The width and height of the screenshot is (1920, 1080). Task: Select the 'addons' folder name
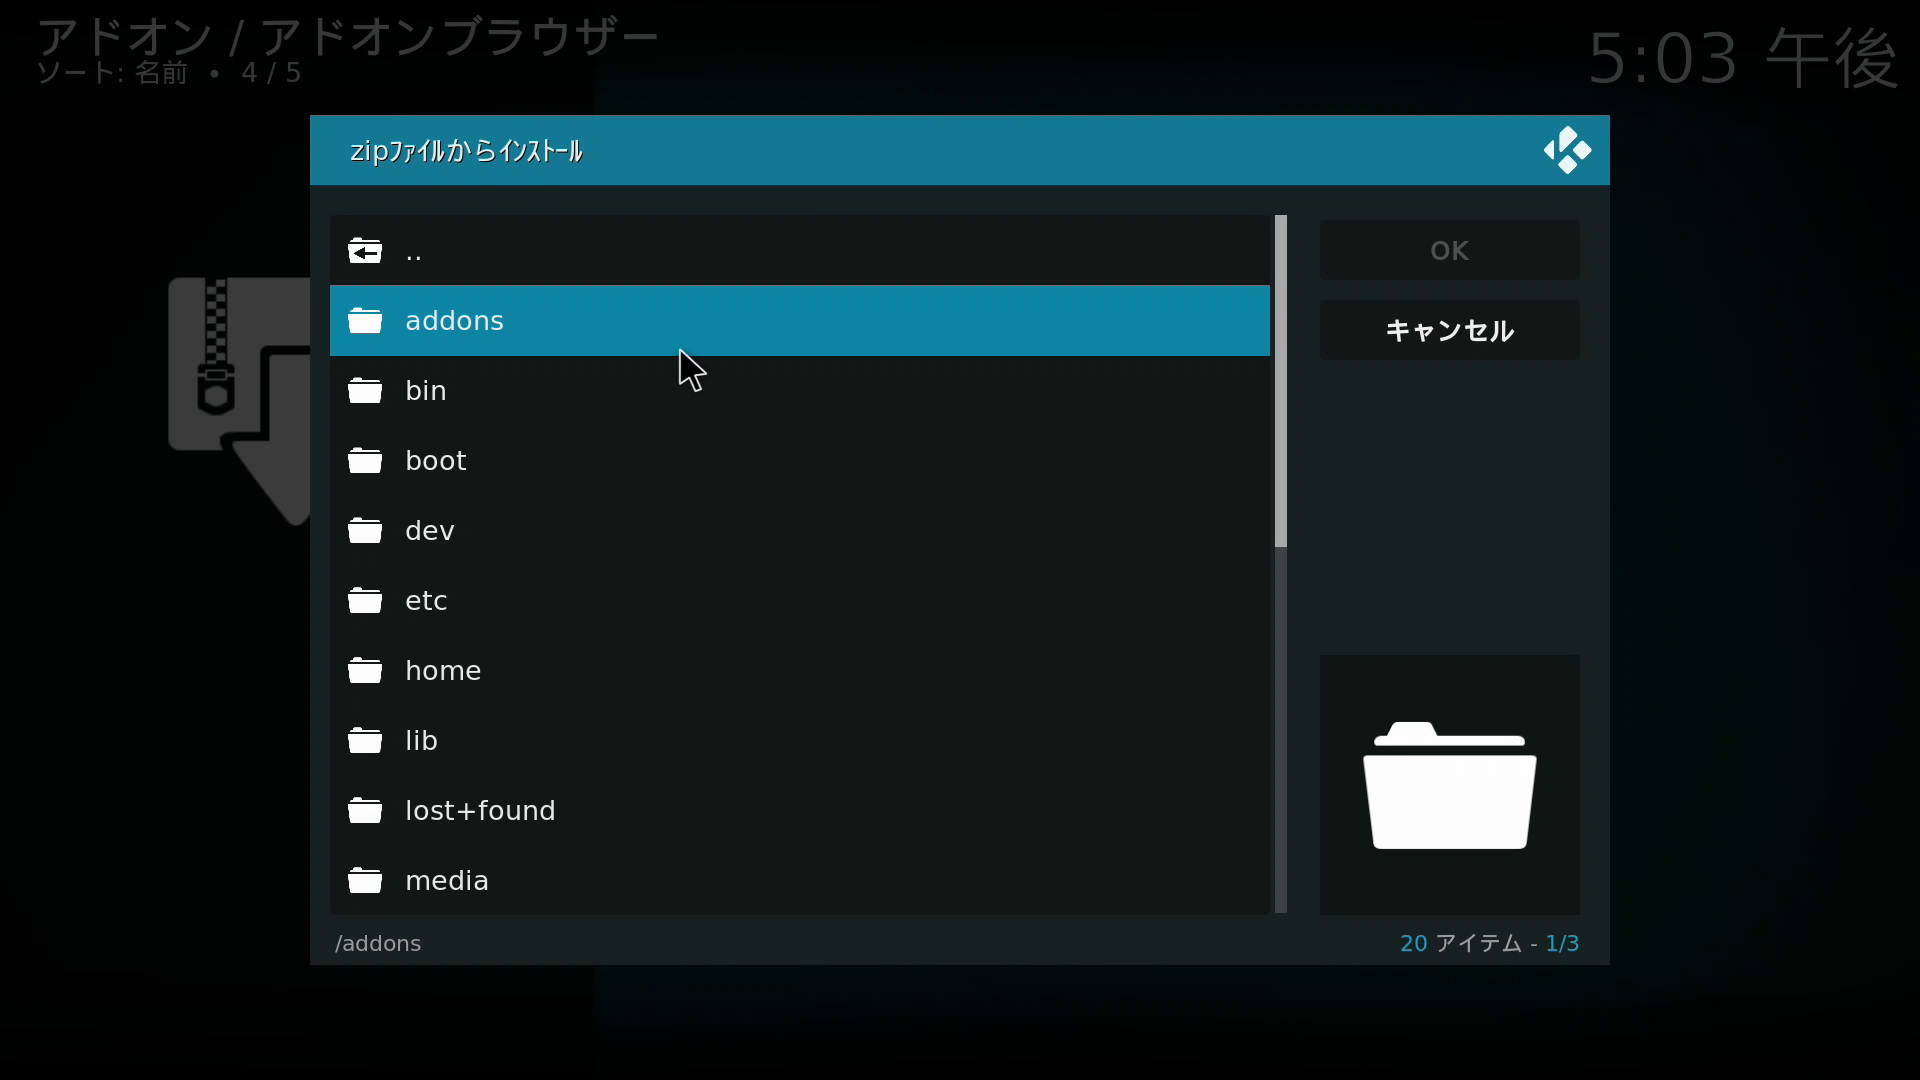455,321
